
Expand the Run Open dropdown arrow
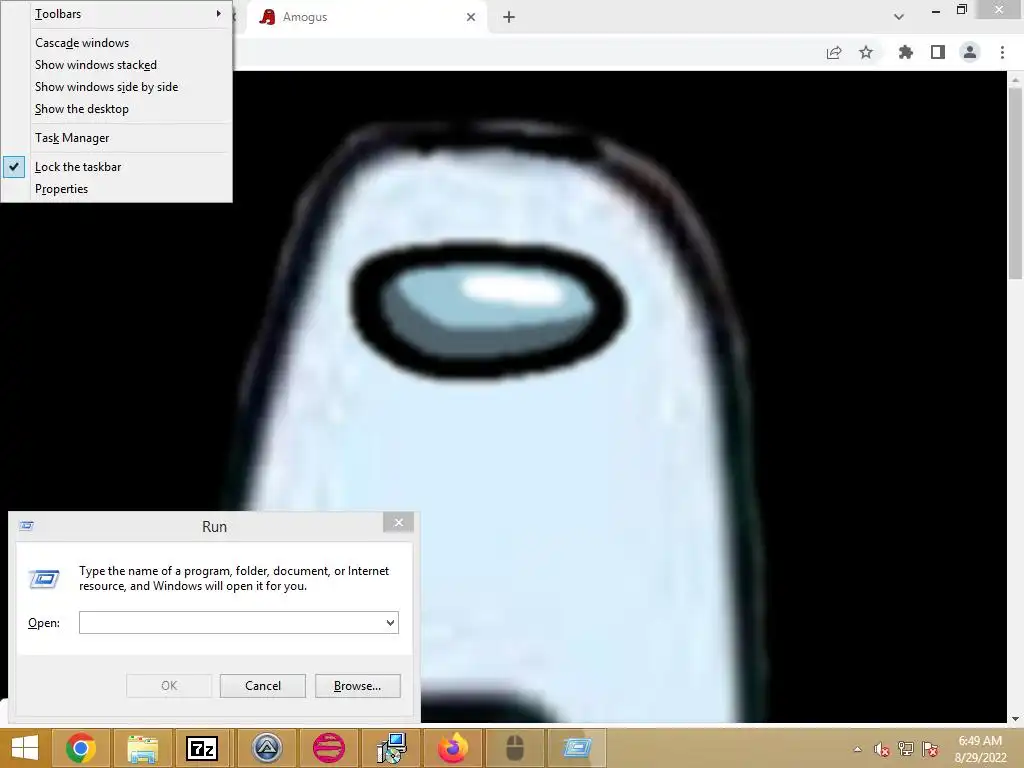tap(391, 622)
